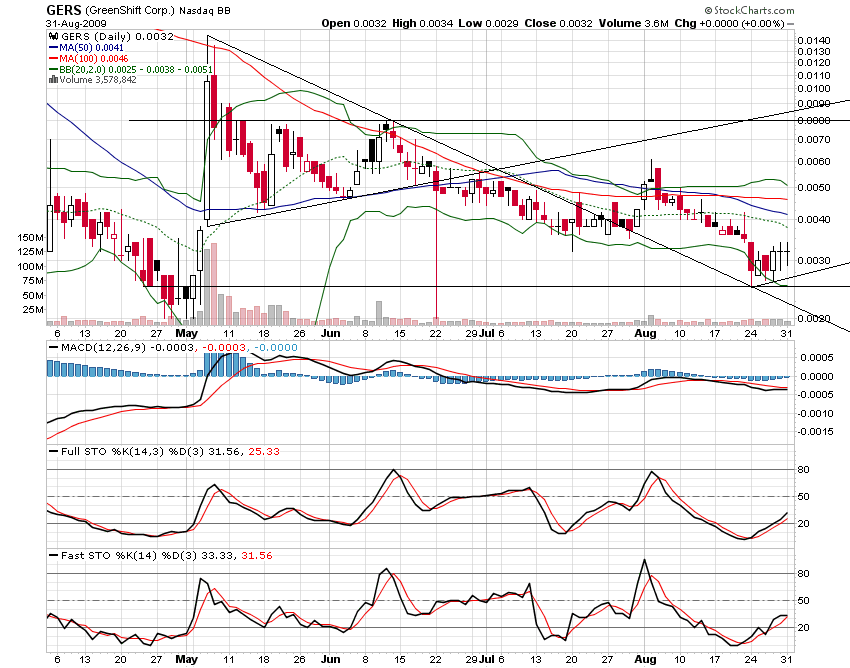This screenshot has width=850, height=668.
Task: Click the May label on main chart axis
Action: 186,333
